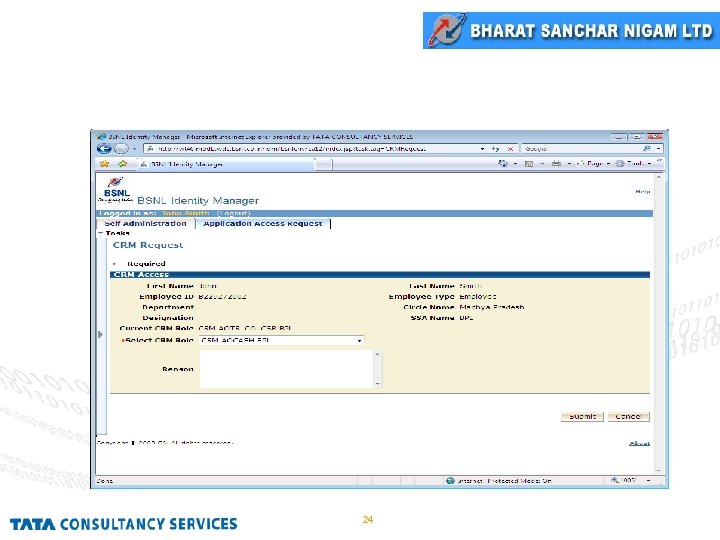The image size is (720, 540).
Task: Open a new blank browser tab
Action: 324,164
